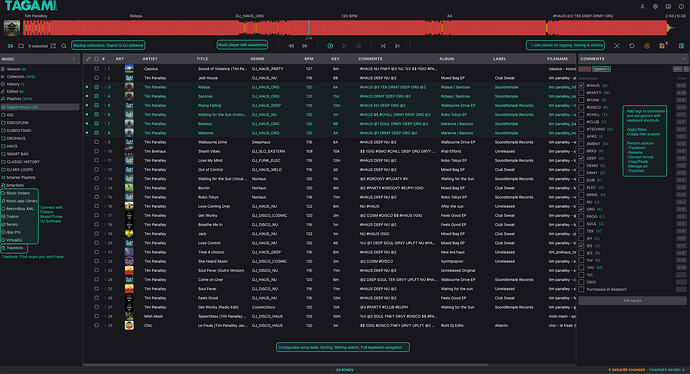Viewport: 690px width, 374px height.
Task: Sort by the TITLE column header
Action: point(202,59)
